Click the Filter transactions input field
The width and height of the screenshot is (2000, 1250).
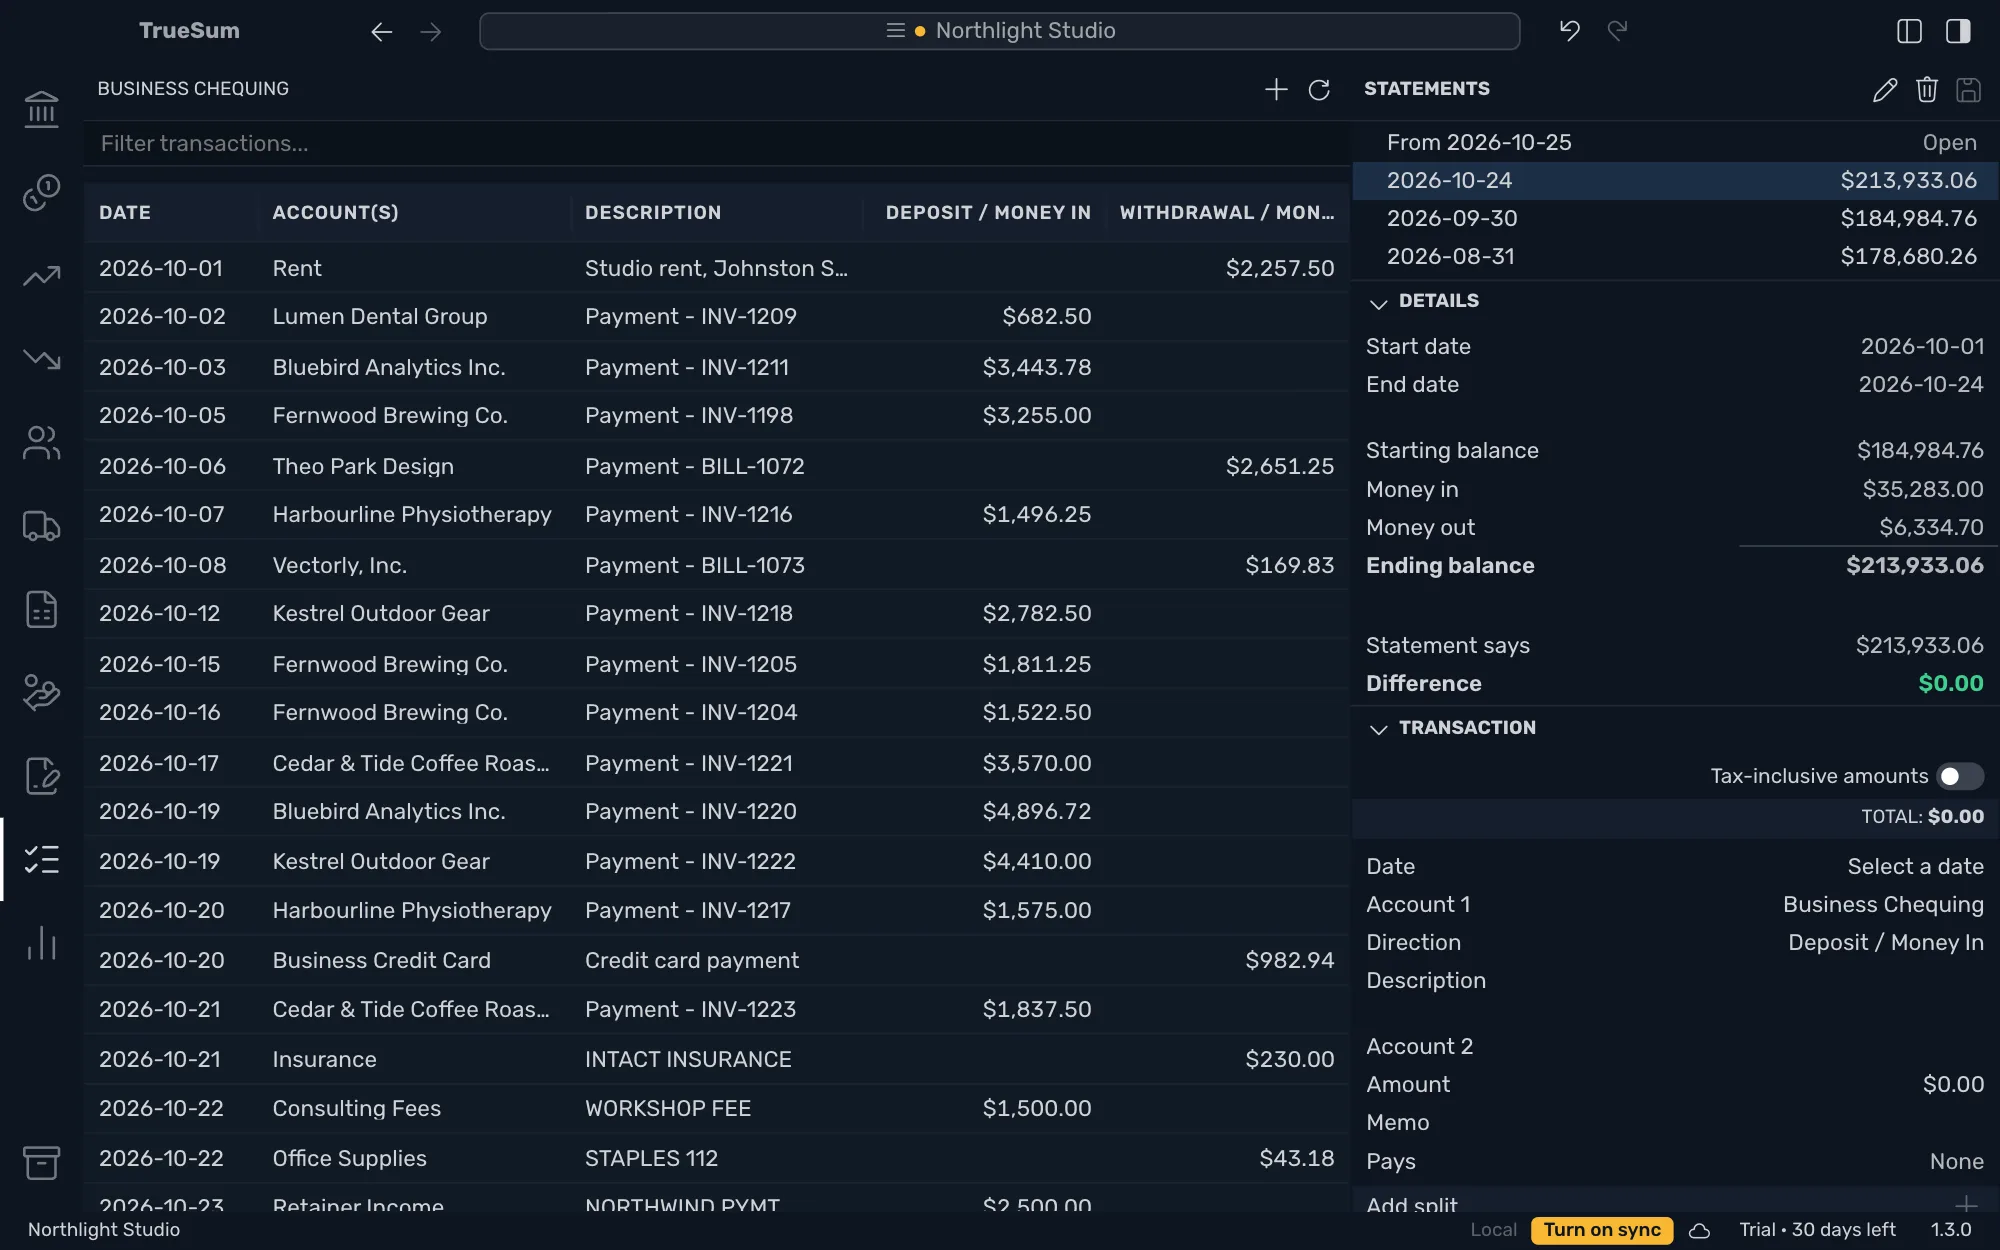click(716, 143)
